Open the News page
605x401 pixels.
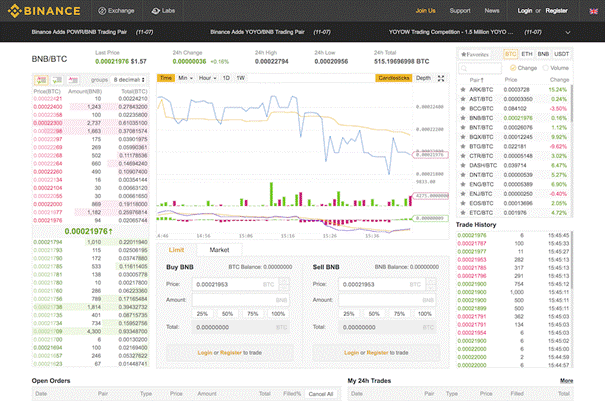(492, 11)
